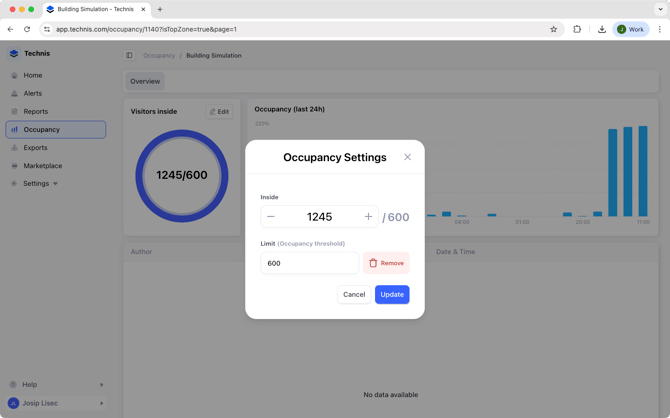Go to Reports in the sidebar
The height and width of the screenshot is (418, 670).
pyautogui.click(x=36, y=111)
